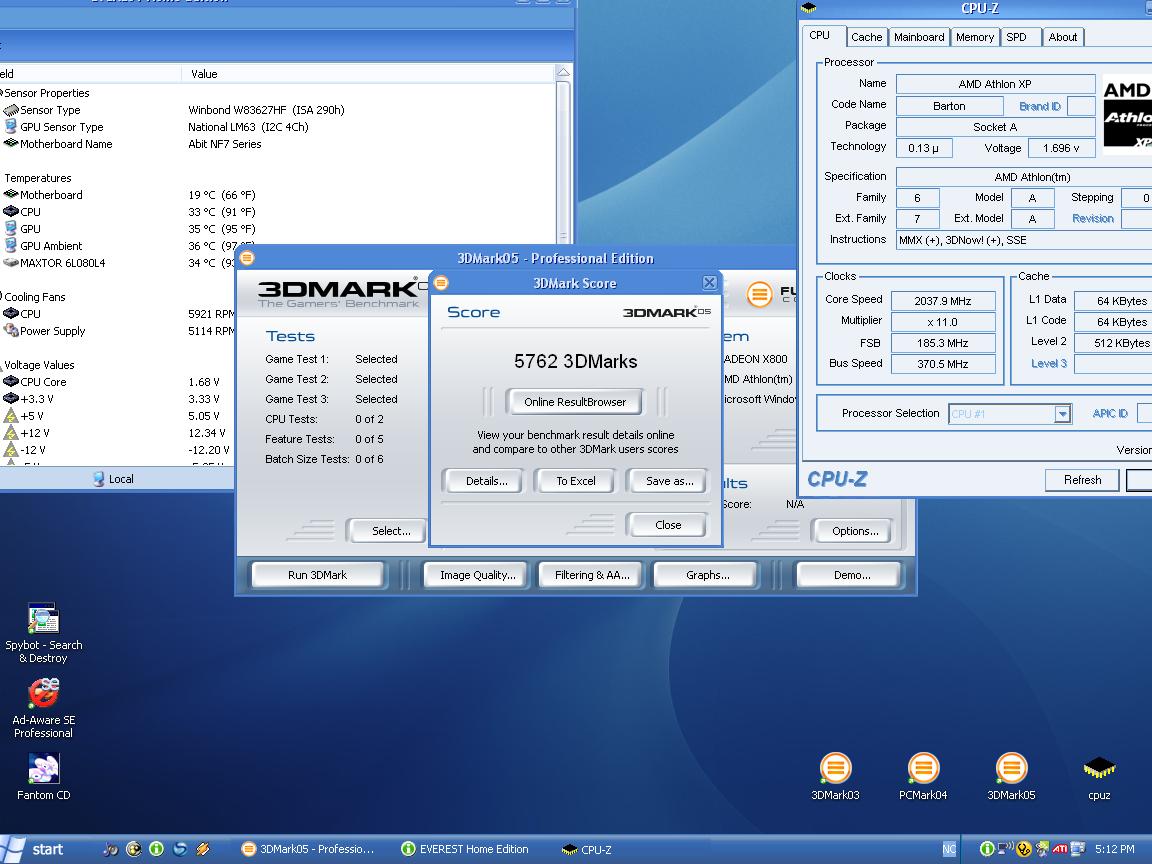This screenshot has height=864, width=1152.
Task: Open Filtering & AA... settings
Action: [x=591, y=575]
